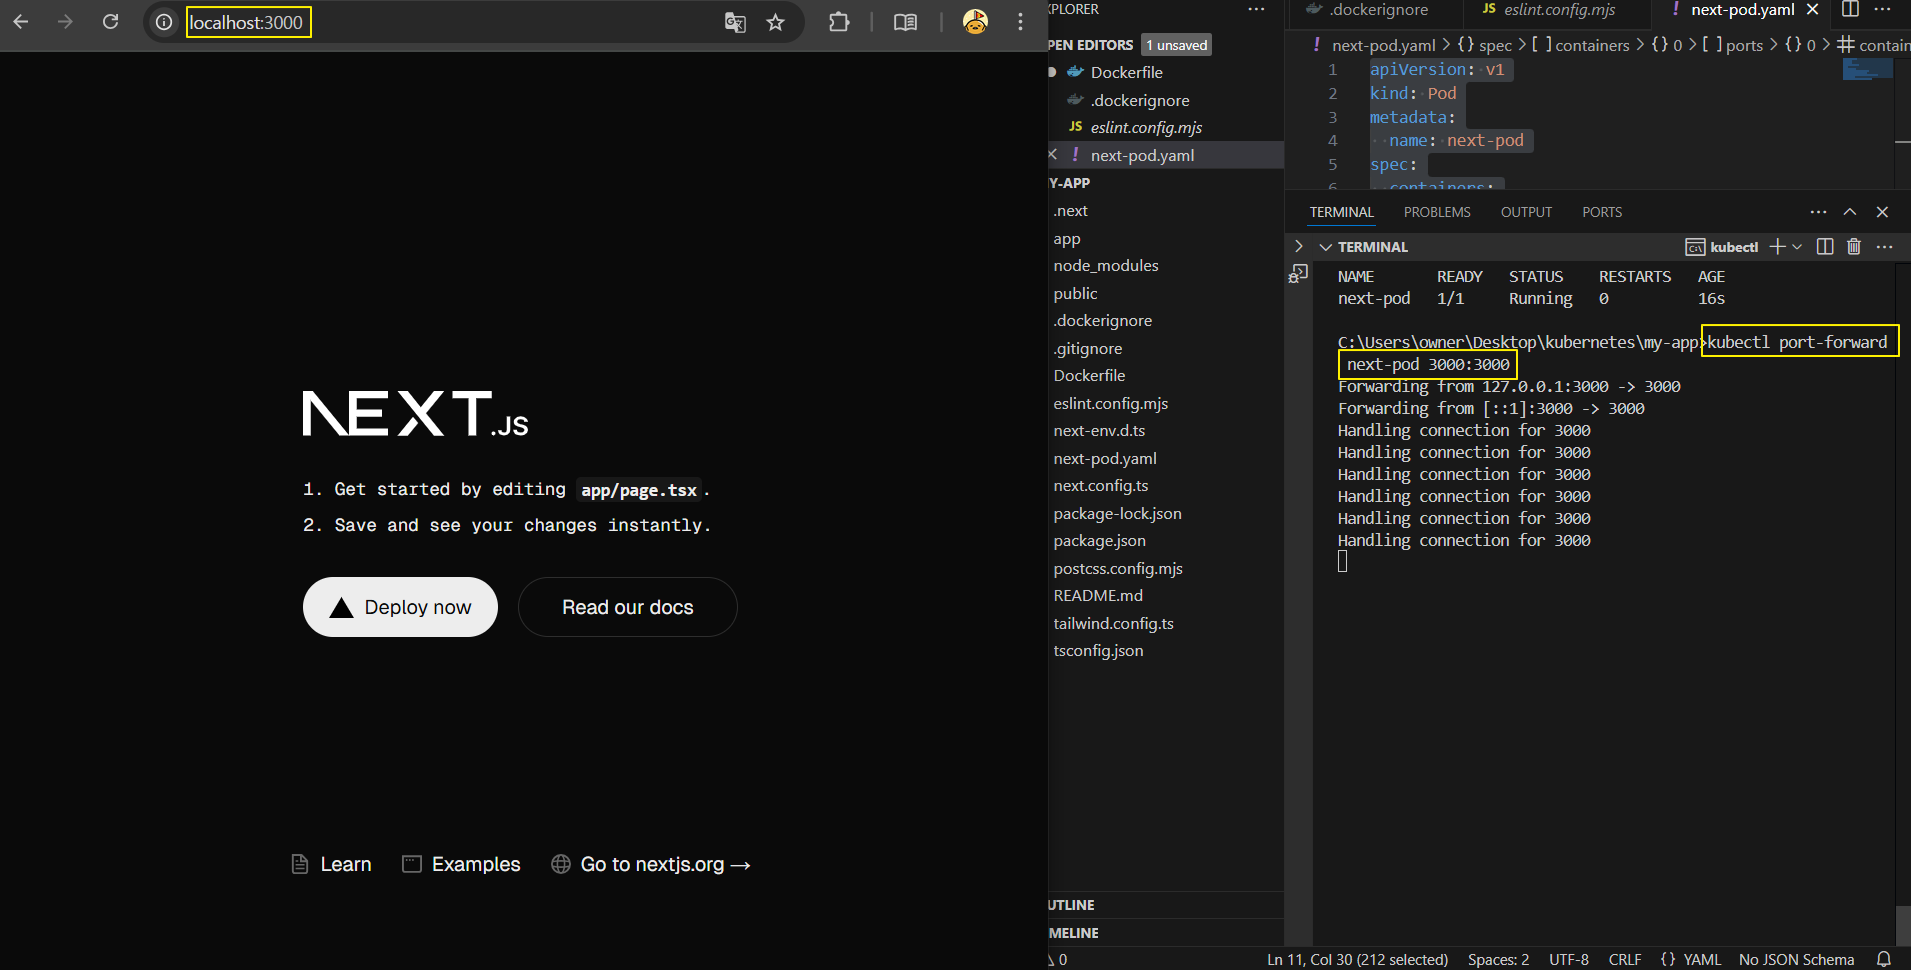Expand the Outline section
Viewport: 1911px width, 970px height.
(1165, 905)
